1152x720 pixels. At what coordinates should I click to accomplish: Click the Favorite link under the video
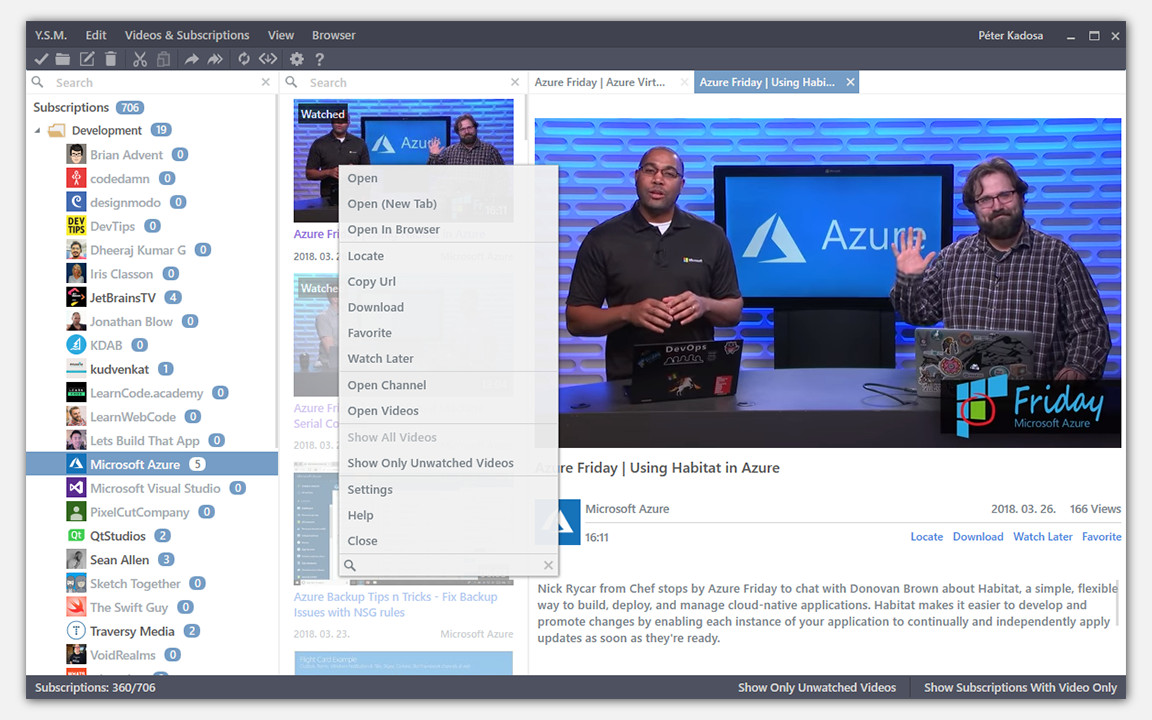[x=1101, y=537]
